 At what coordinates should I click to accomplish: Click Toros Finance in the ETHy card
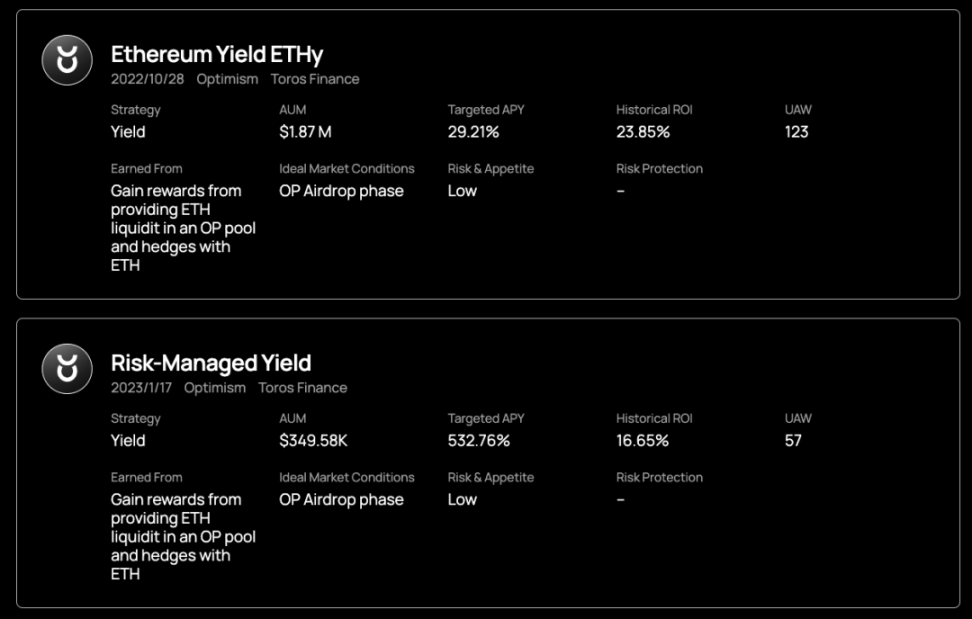click(x=315, y=79)
